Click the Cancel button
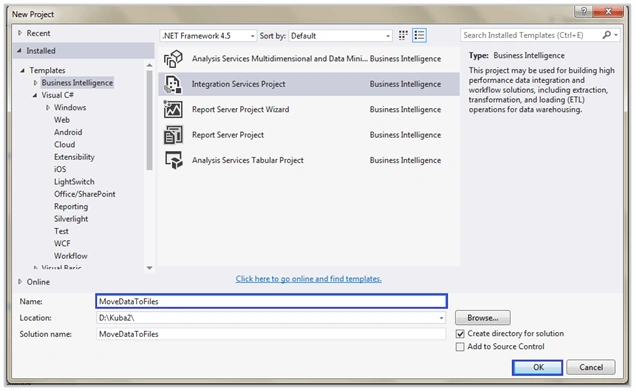This screenshot has width=635, height=391. [591, 367]
